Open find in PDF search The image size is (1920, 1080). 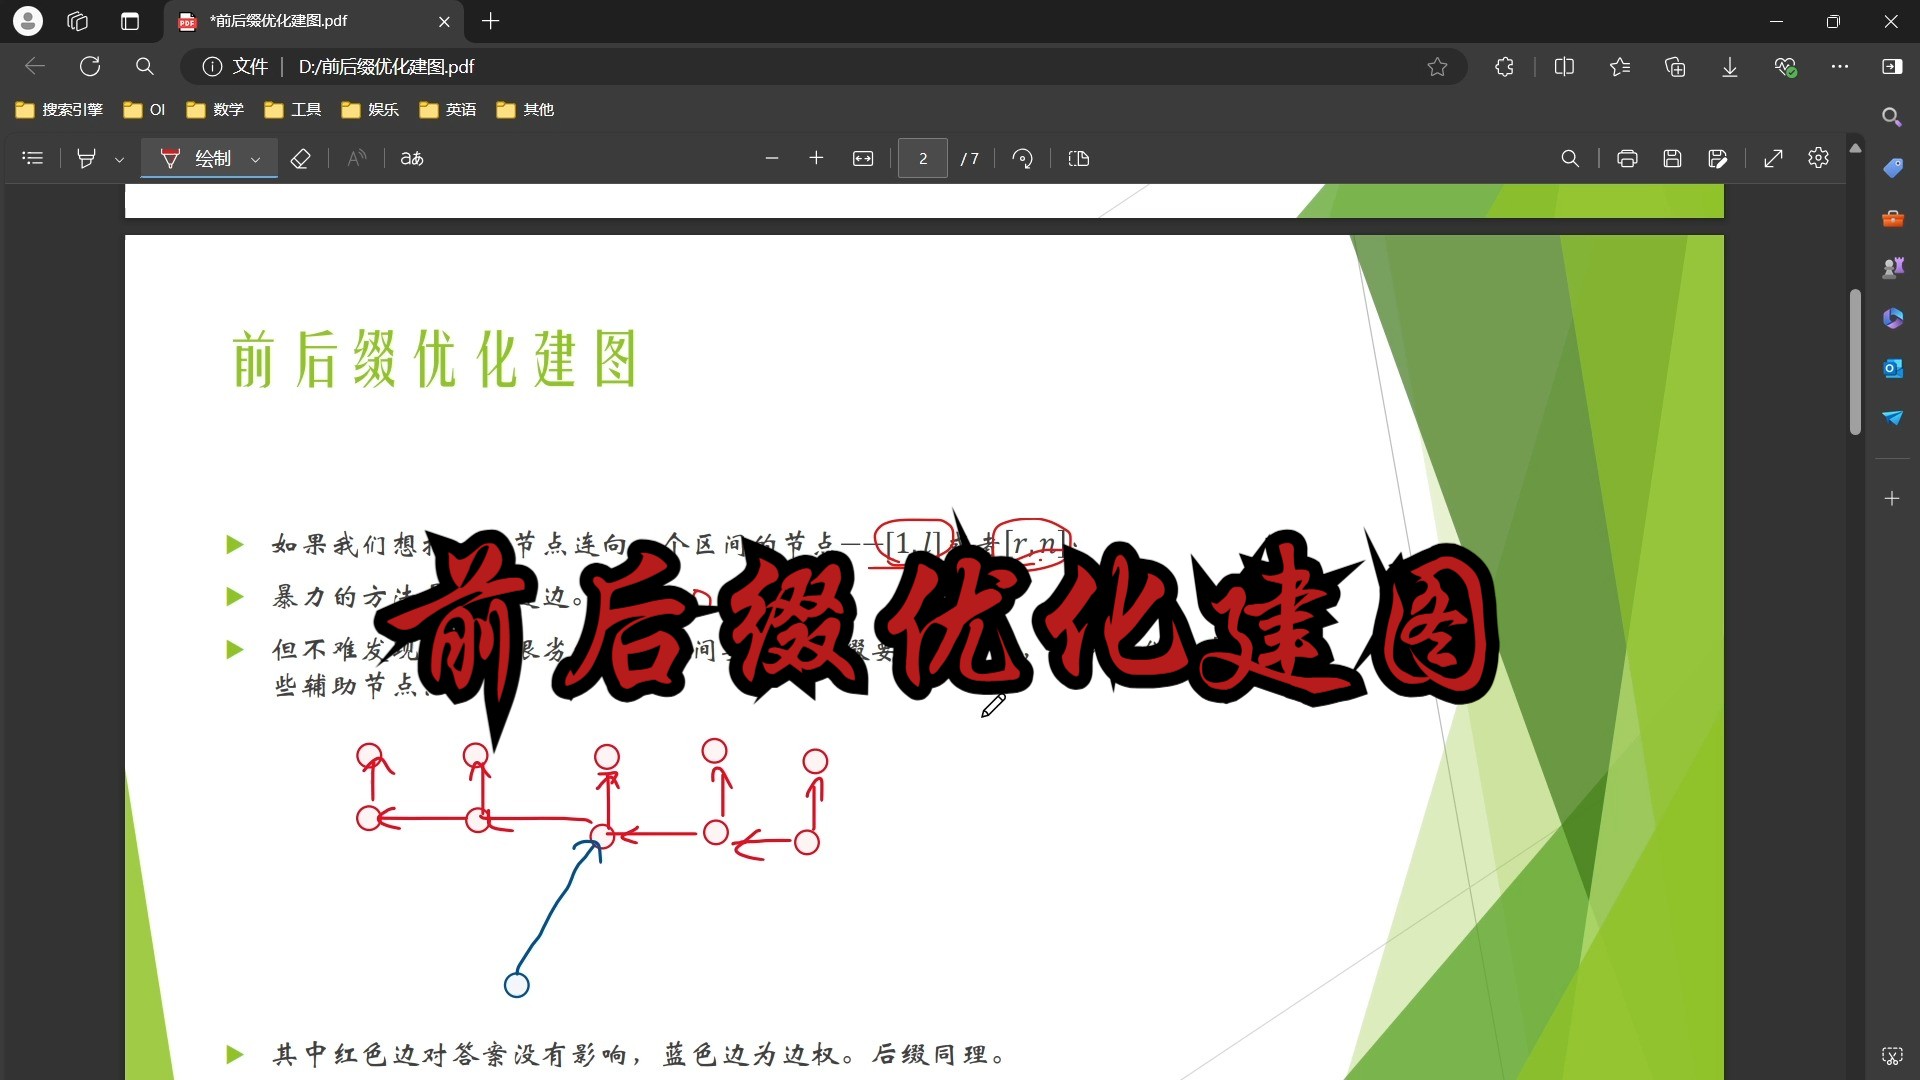[1570, 158]
